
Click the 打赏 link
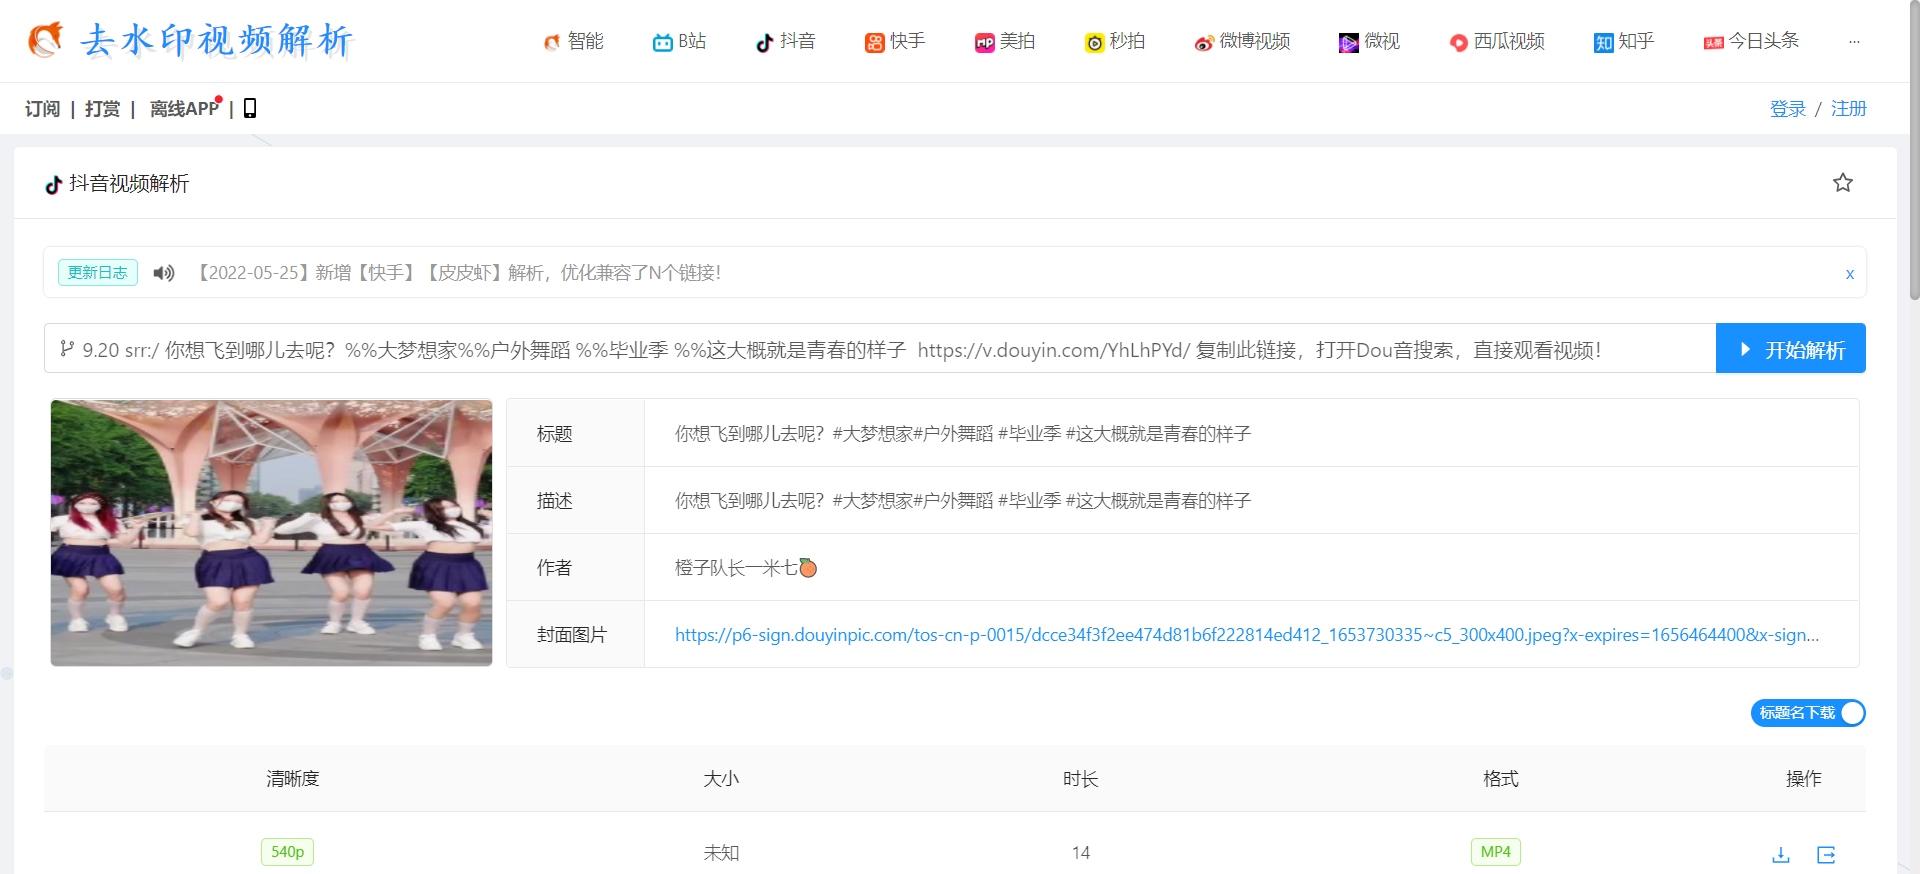102,108
